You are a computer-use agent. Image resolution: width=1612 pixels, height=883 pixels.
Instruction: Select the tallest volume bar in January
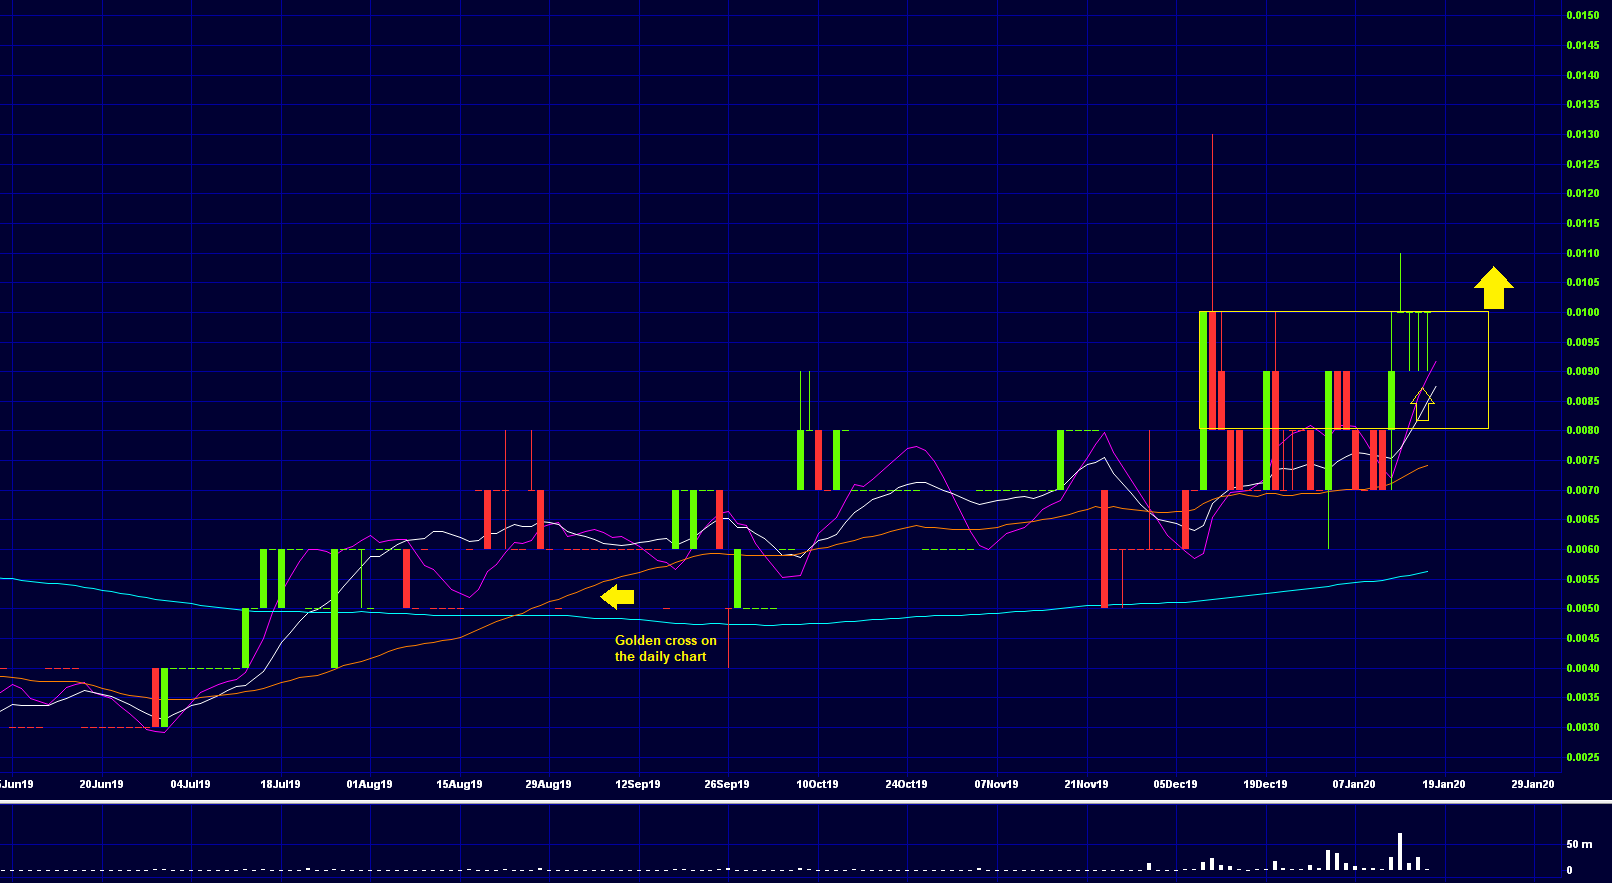click(x=1400, y=851)
